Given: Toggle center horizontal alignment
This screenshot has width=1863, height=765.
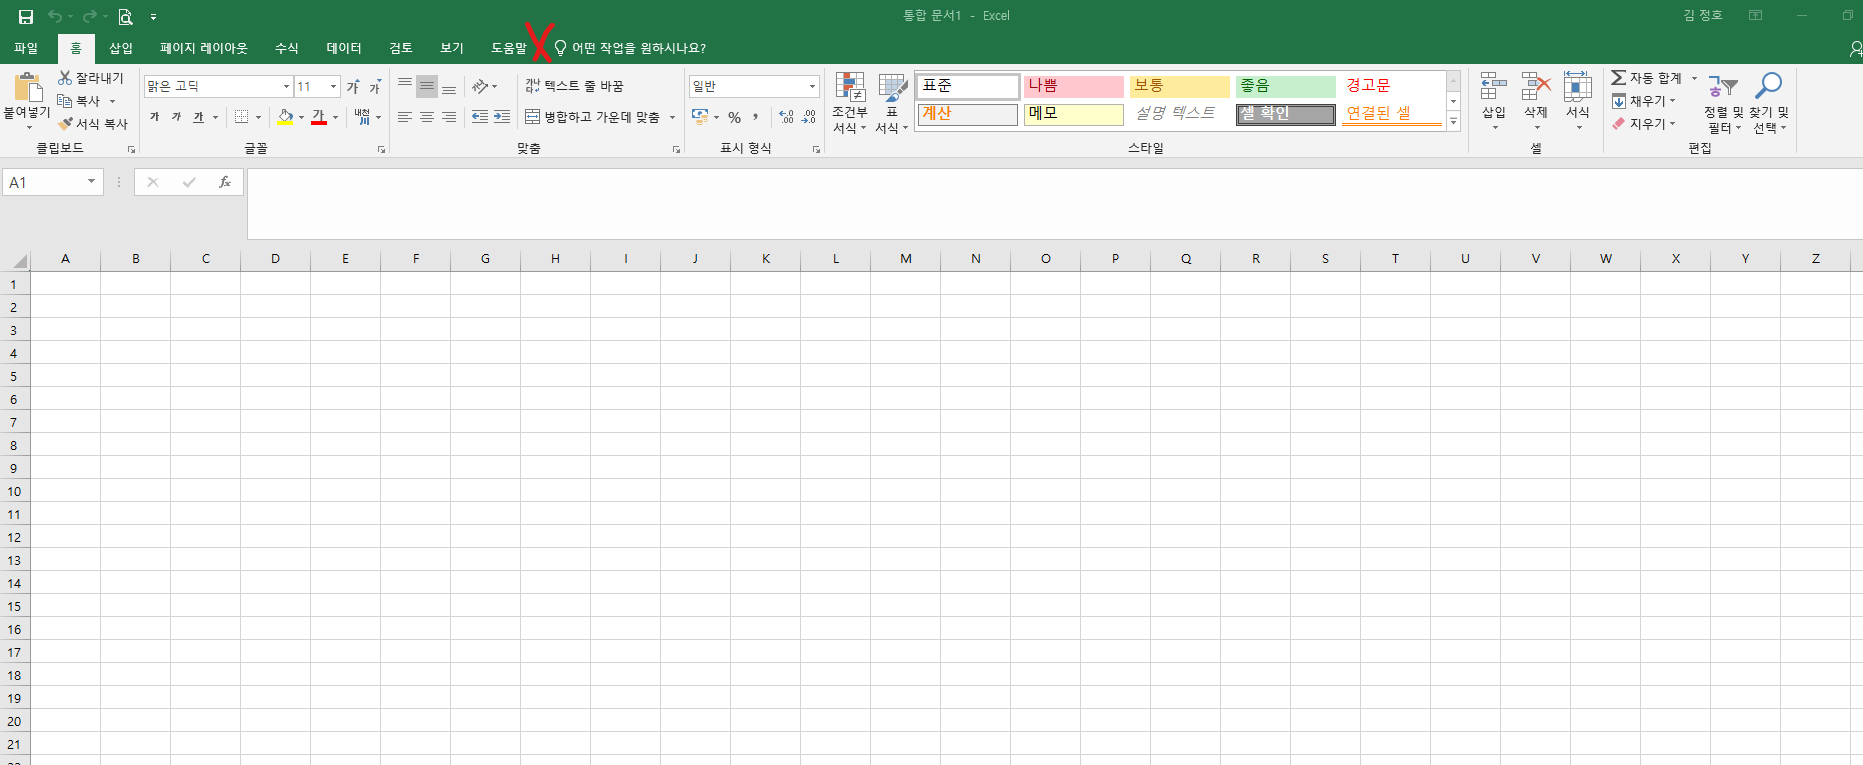Looking at the screenshot, I should [427, 117].
